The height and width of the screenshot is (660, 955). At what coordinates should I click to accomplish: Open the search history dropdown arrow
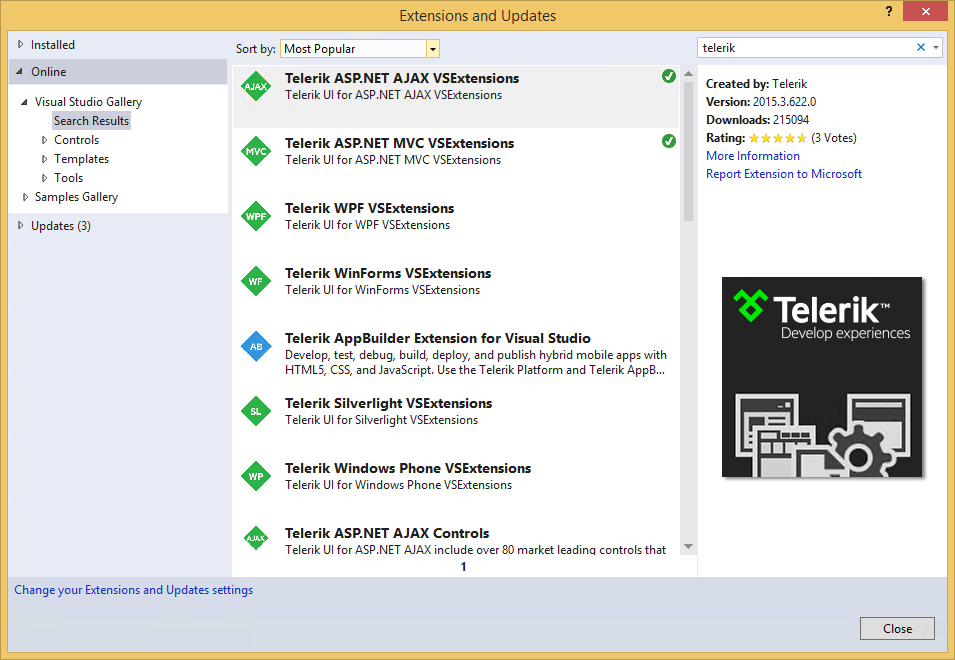[x=937, y=47]
